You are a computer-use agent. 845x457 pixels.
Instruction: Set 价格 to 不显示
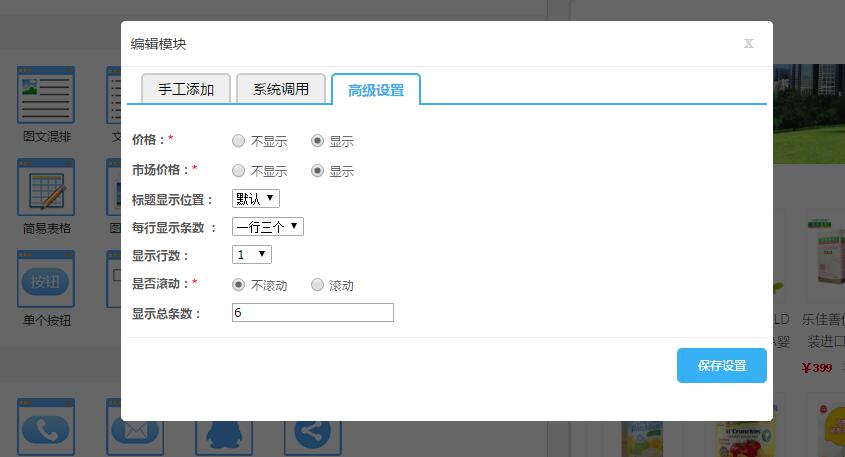(x=238, y=141)
